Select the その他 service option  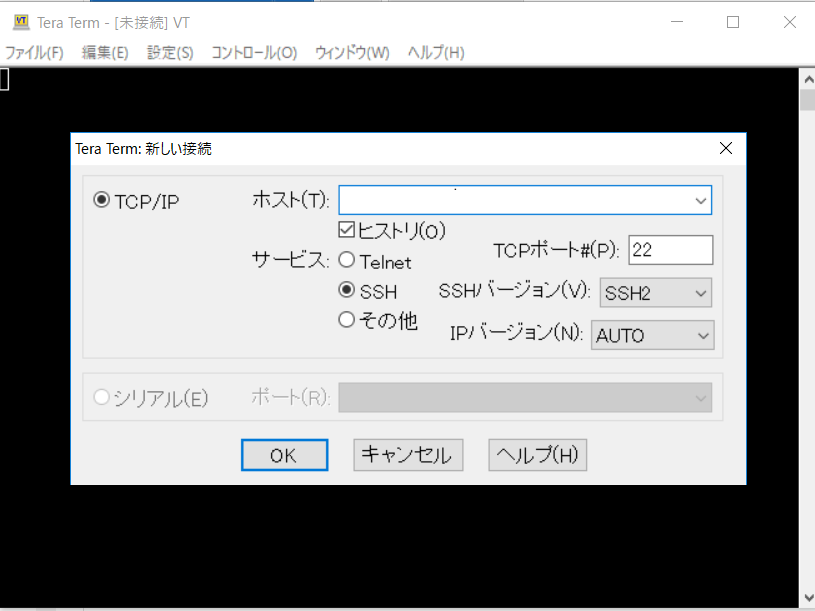click(x=347, y=320)
